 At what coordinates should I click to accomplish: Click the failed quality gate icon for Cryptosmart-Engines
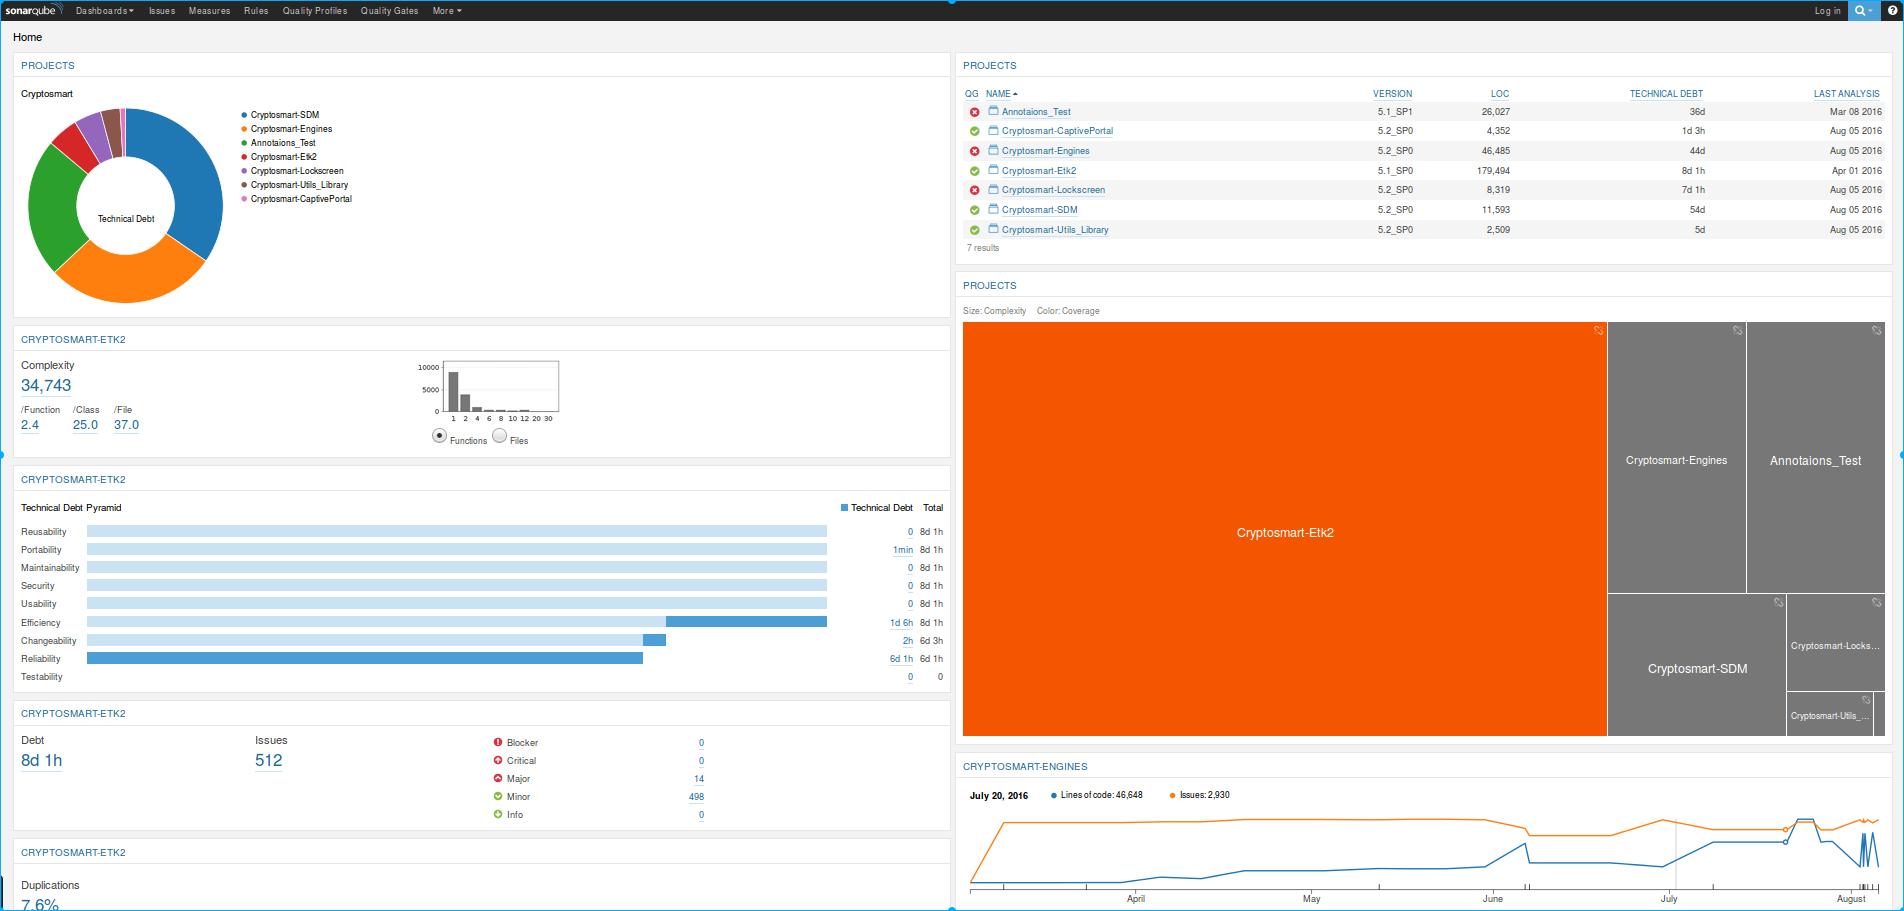(975, 151)
